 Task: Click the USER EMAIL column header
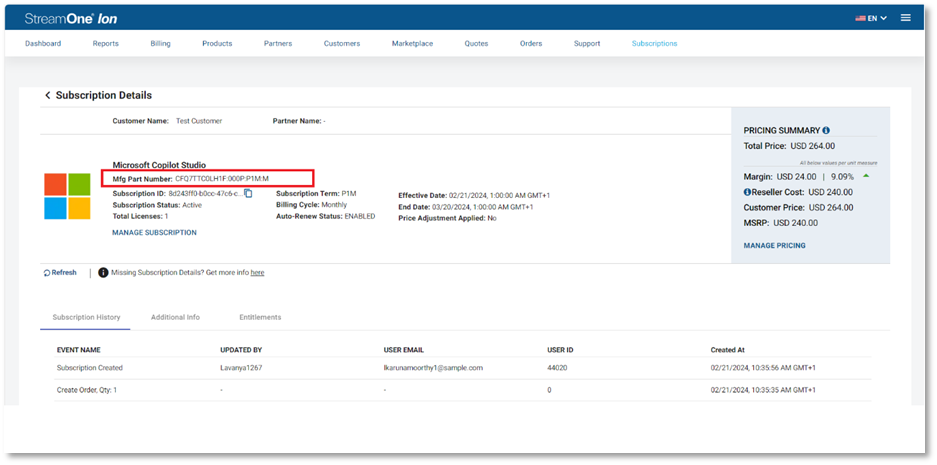point(403,350)
